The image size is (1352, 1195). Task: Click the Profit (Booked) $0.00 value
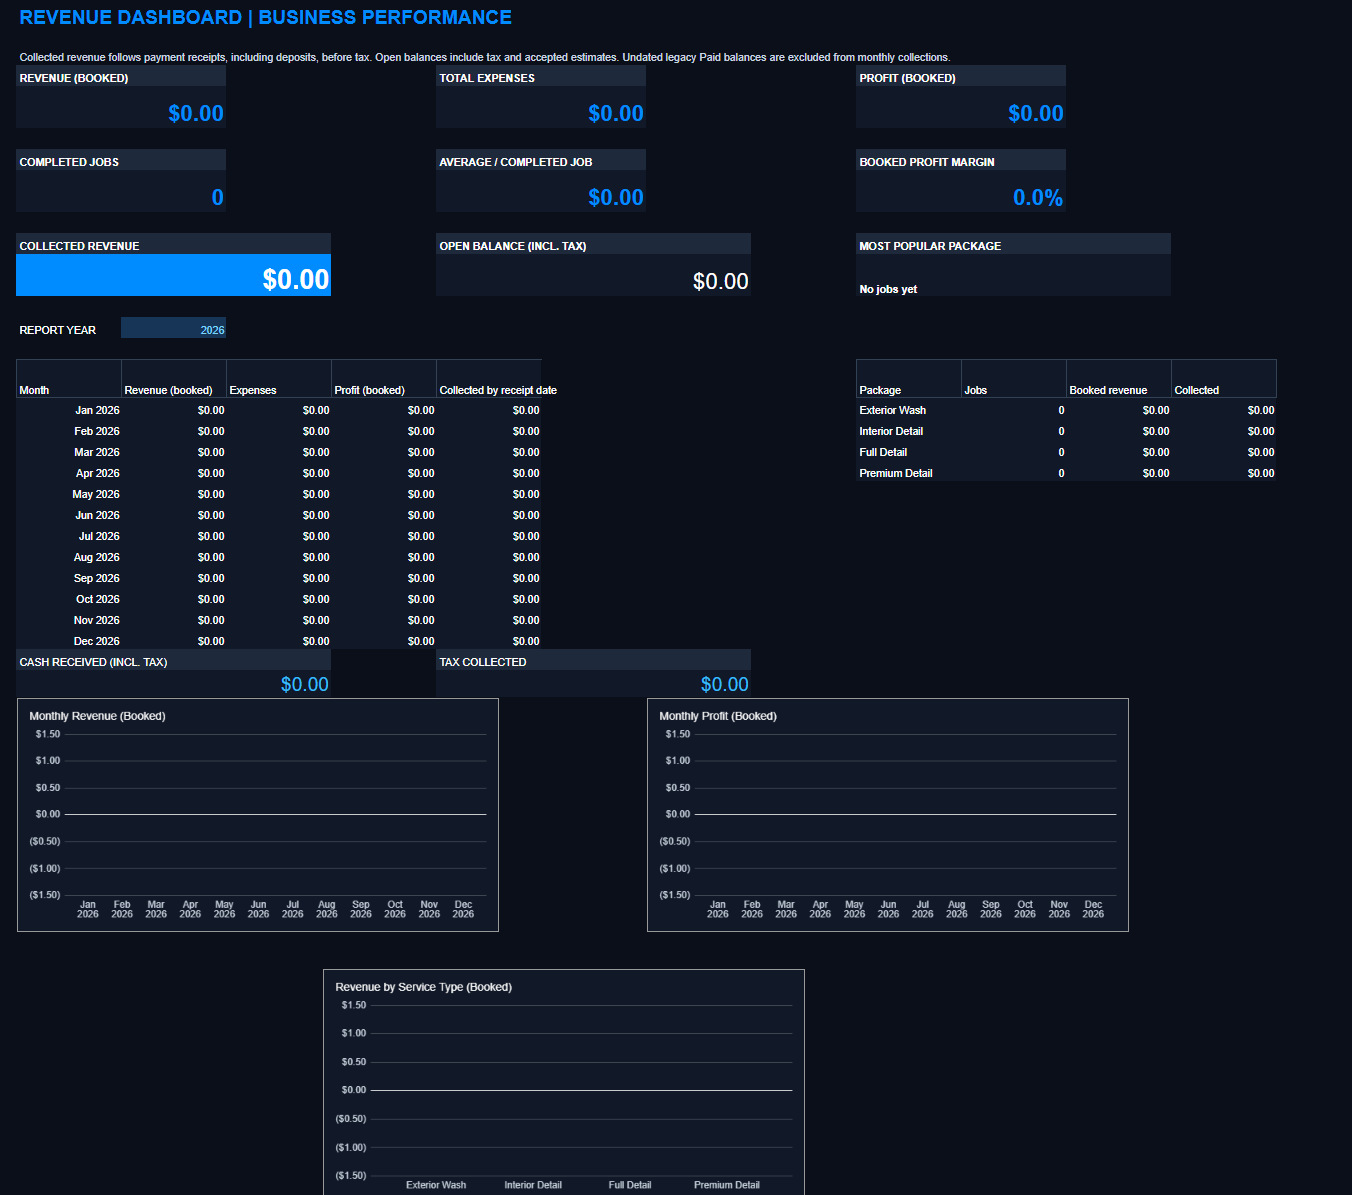(x=1036, y=113)
